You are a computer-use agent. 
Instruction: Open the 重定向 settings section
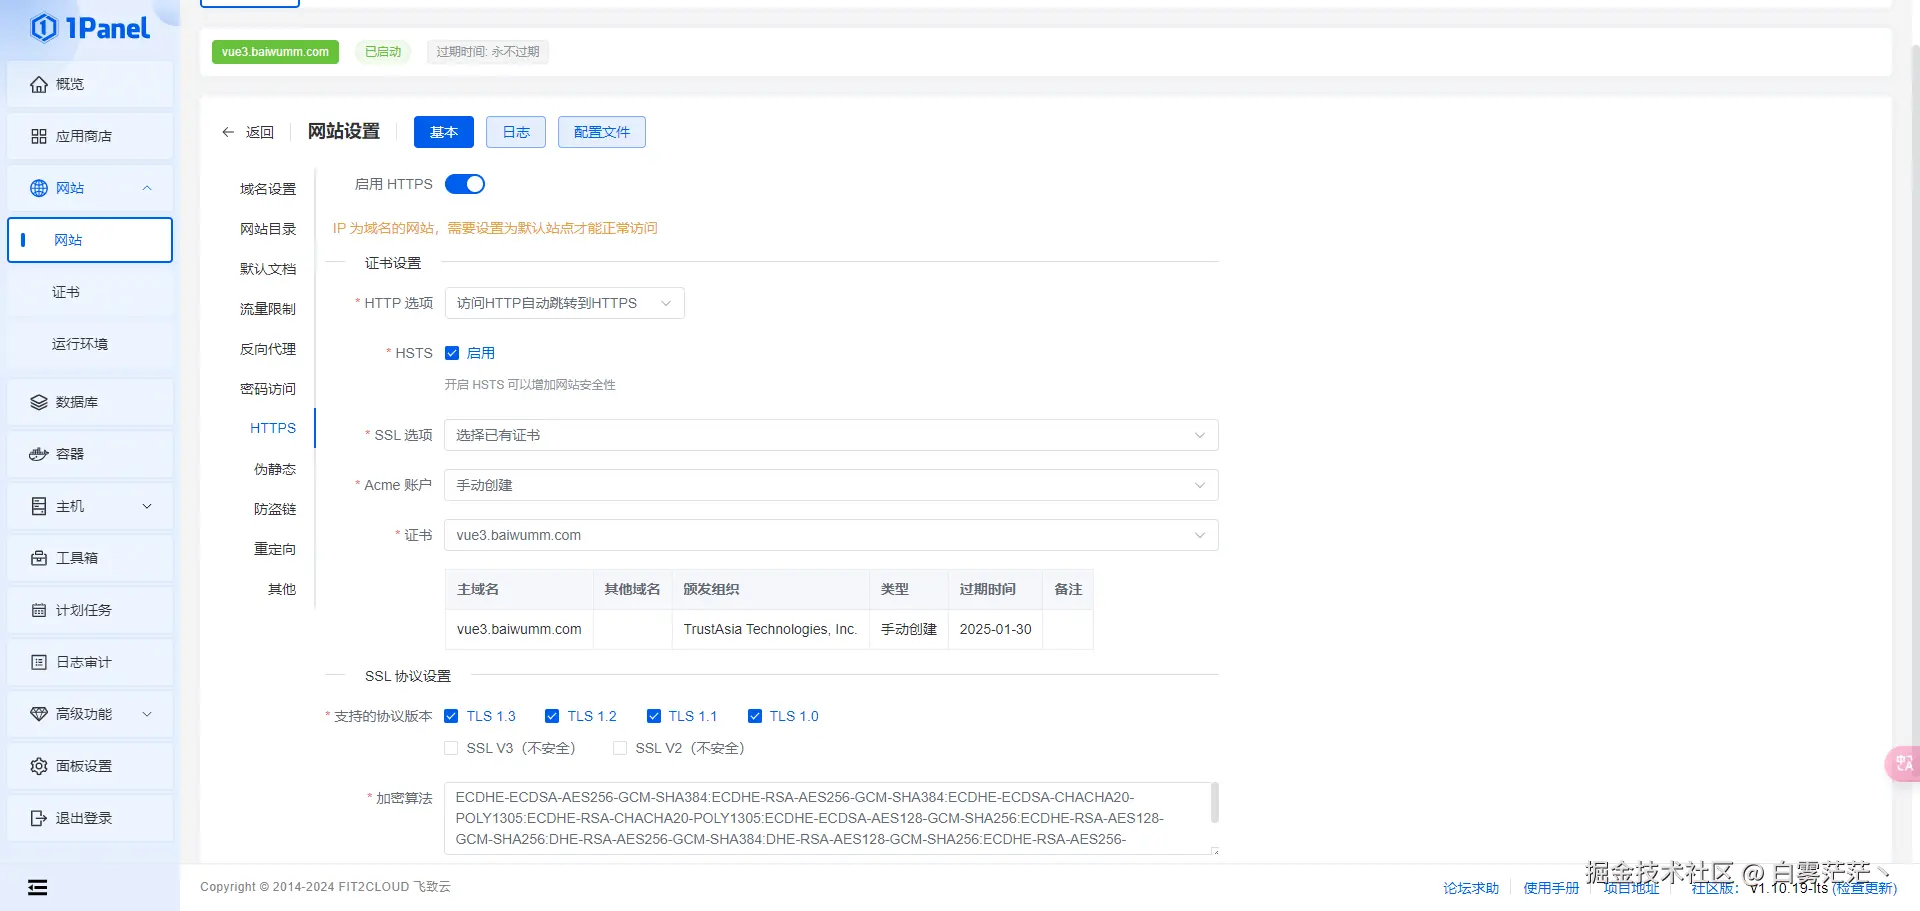(x=275, y=549)
